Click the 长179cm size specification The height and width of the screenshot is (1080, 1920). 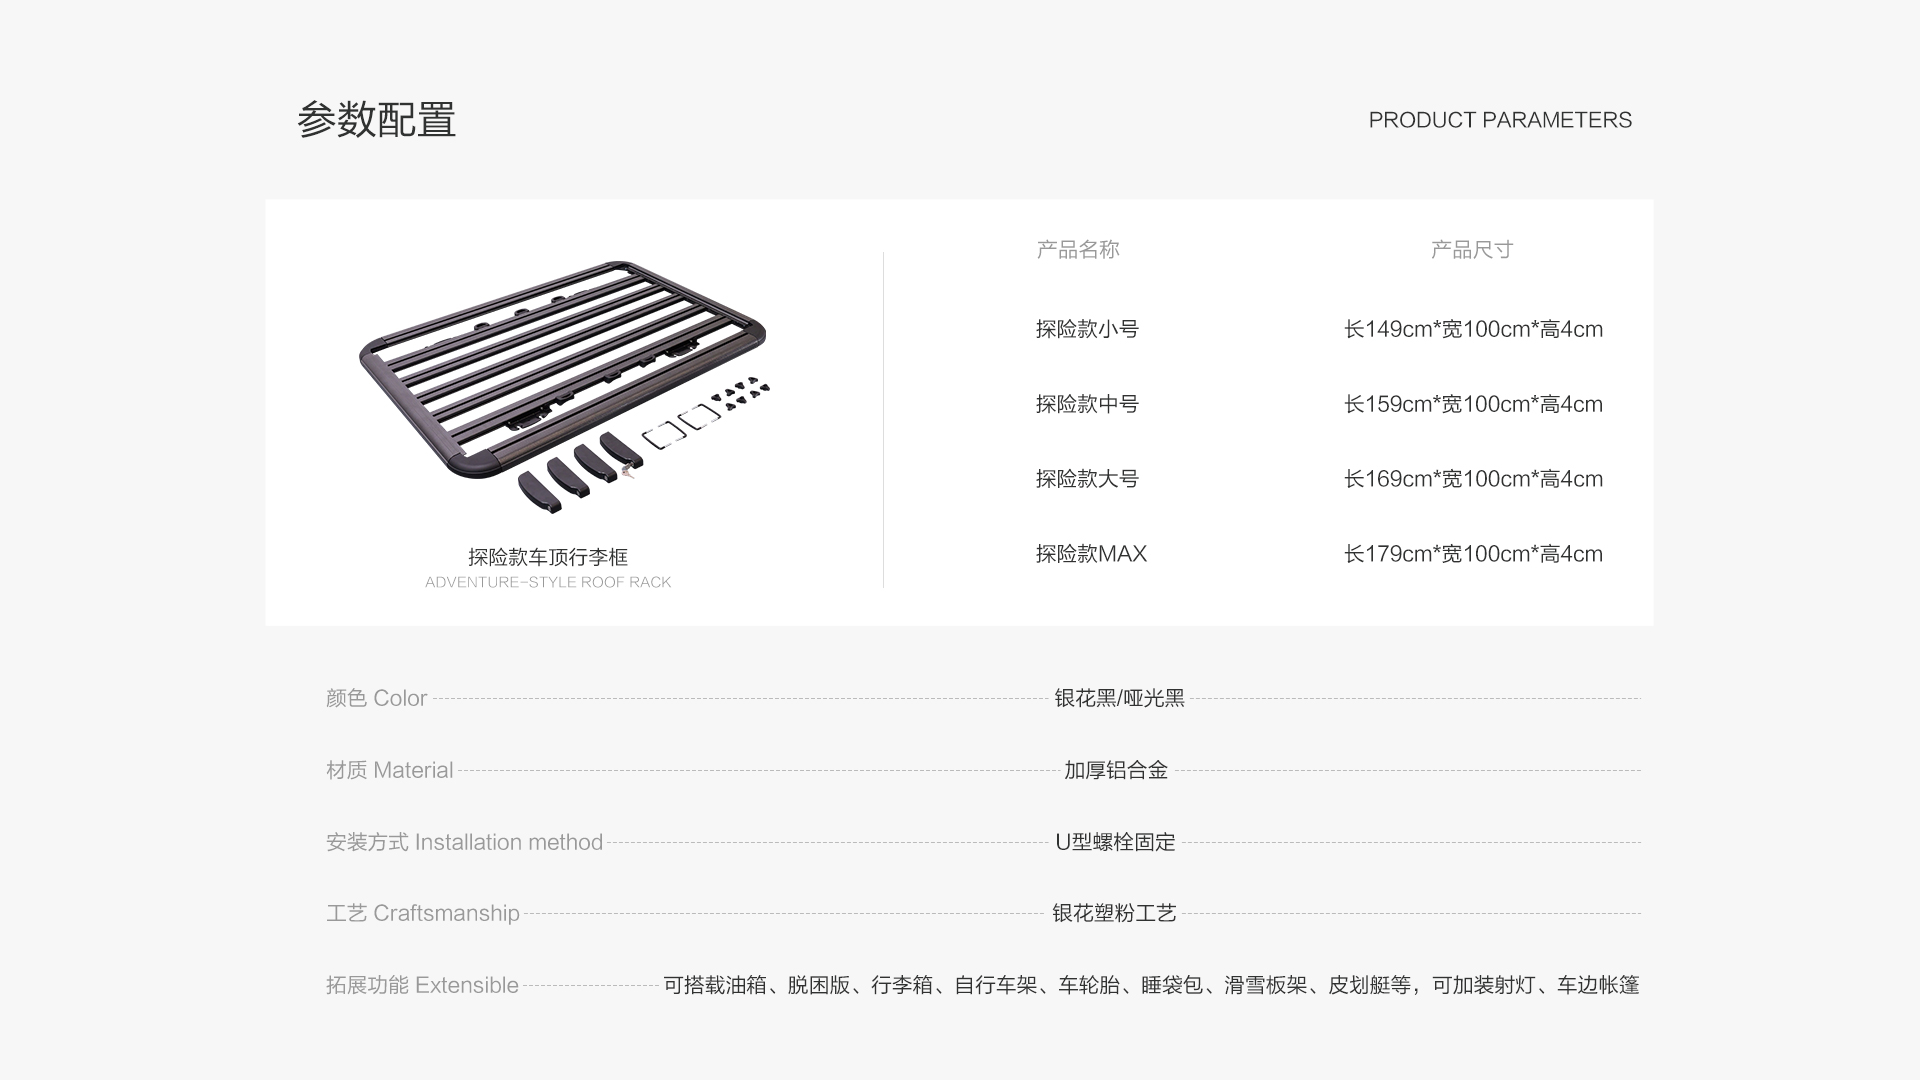pos(1473,554)
